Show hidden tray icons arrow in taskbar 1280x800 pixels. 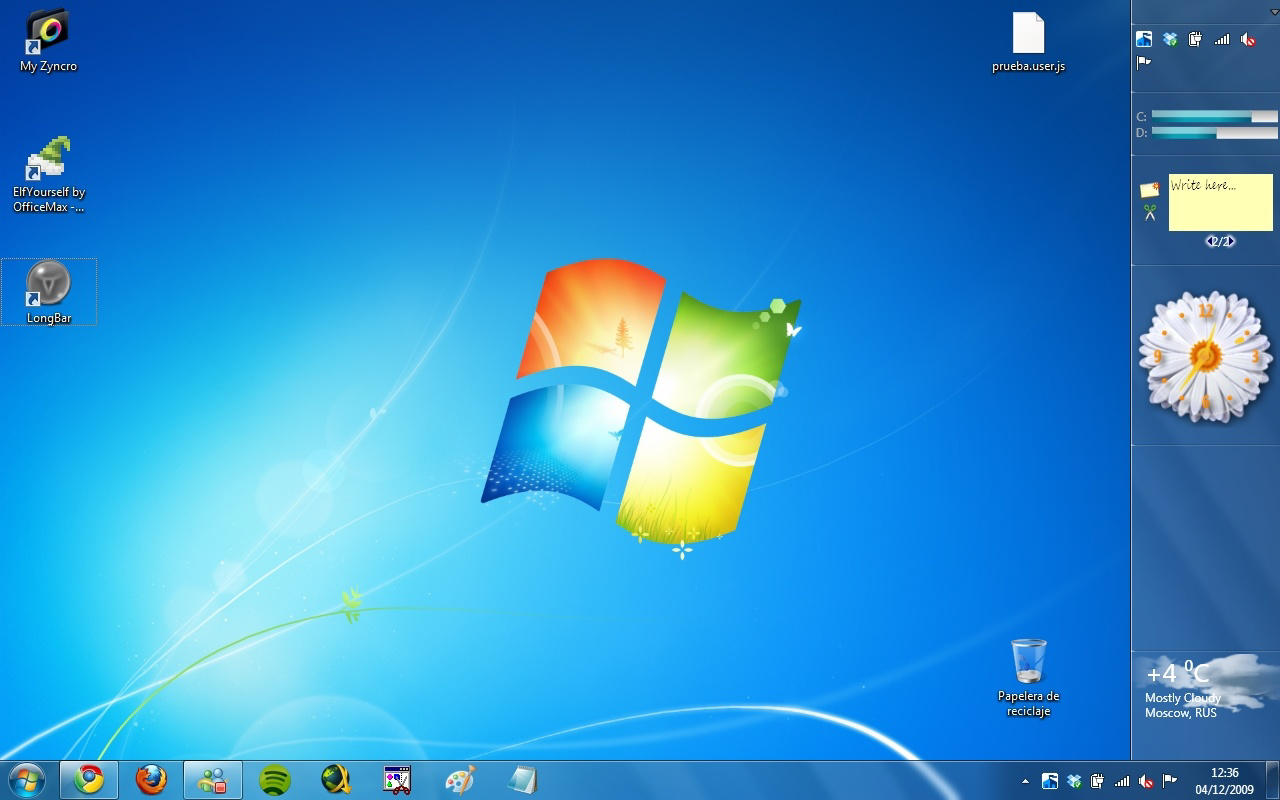[1025, 781]
